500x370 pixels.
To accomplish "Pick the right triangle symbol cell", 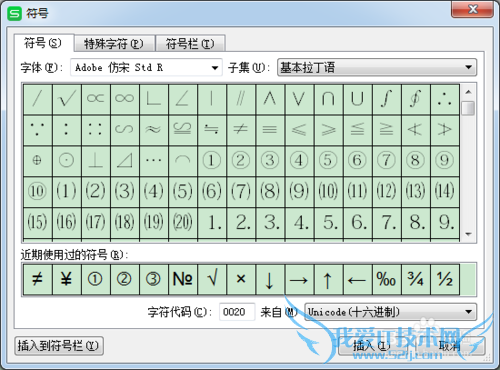I will point(125,161).
